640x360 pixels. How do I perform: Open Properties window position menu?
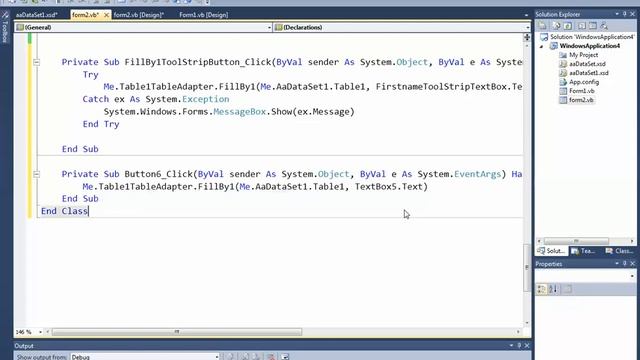(617, 264)
